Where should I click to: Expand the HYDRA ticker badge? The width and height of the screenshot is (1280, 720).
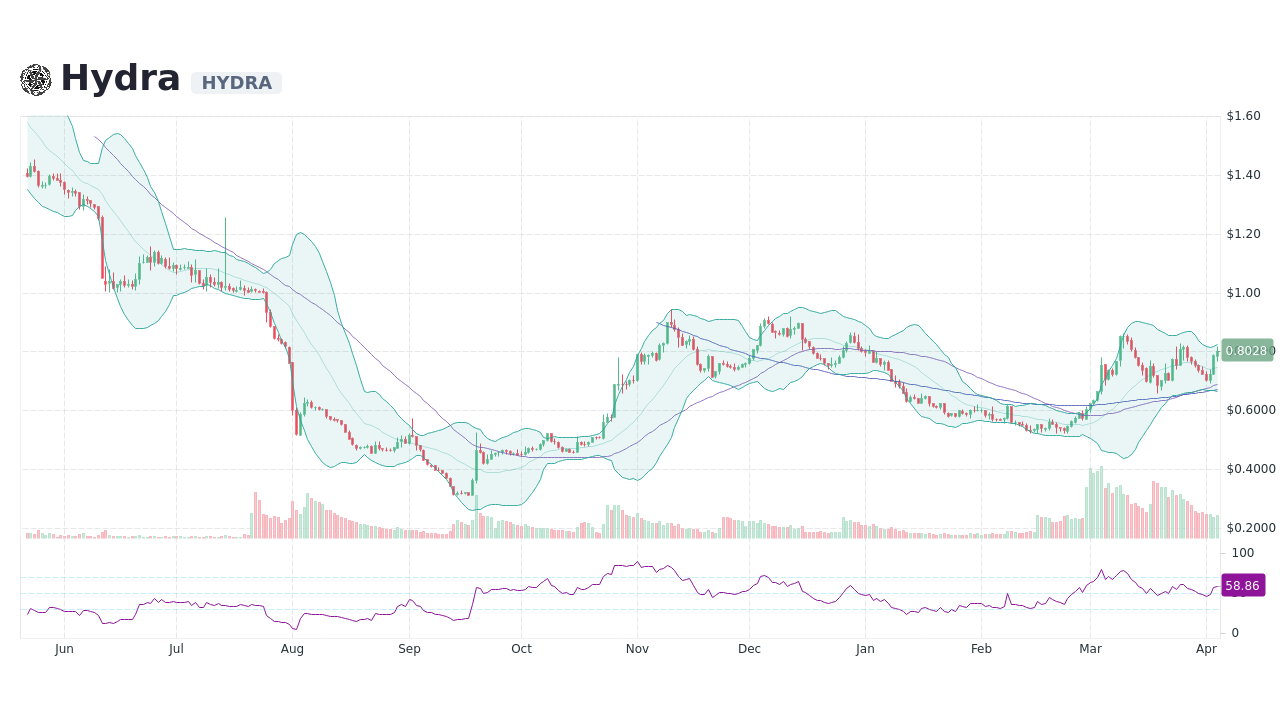[x=236, y=83]
